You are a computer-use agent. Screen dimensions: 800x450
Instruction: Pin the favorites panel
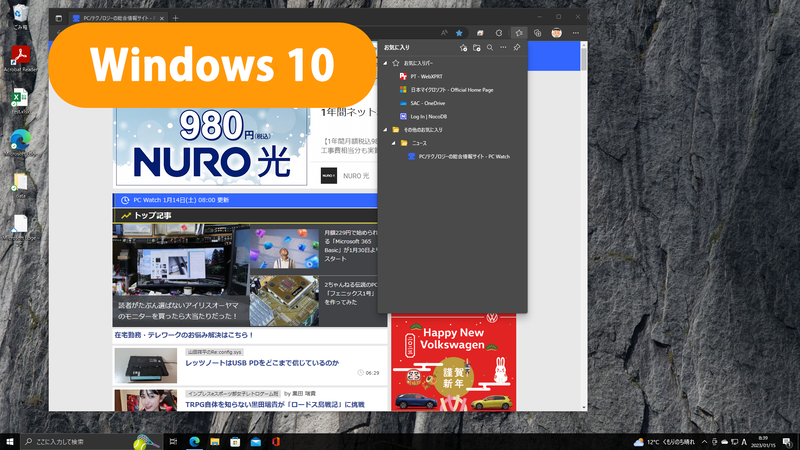[x=517, y=47]
